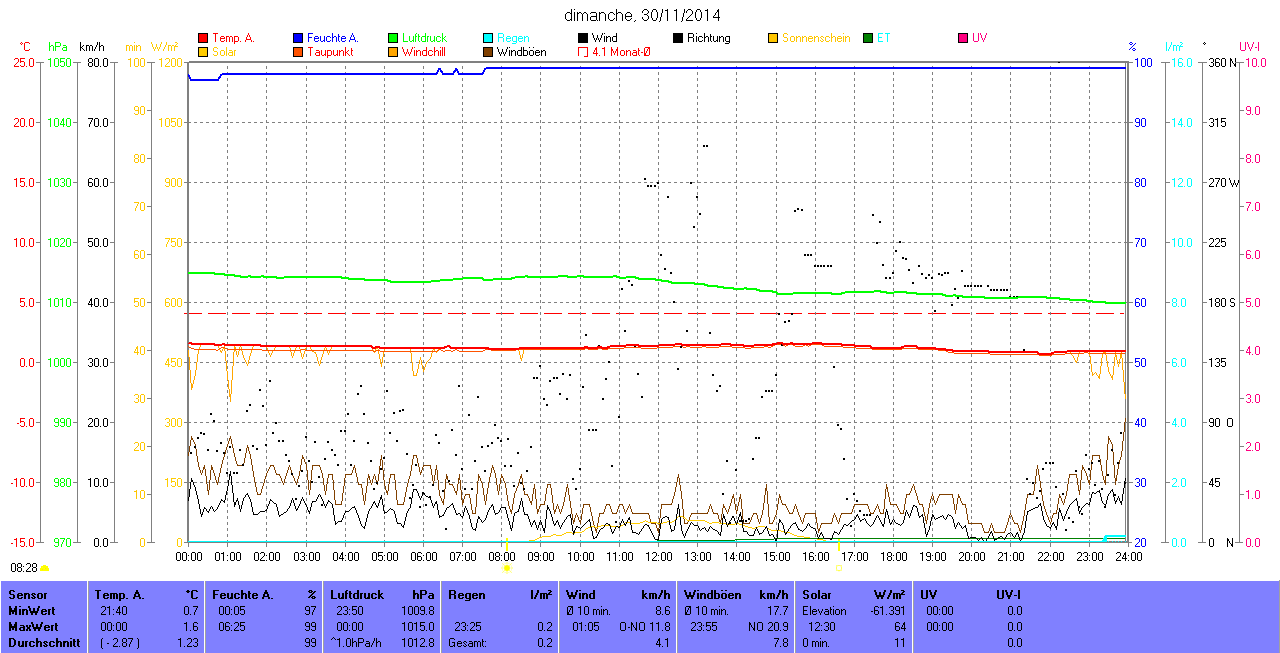Click the Taupunkt legend swatch

[x=298, y=51]
